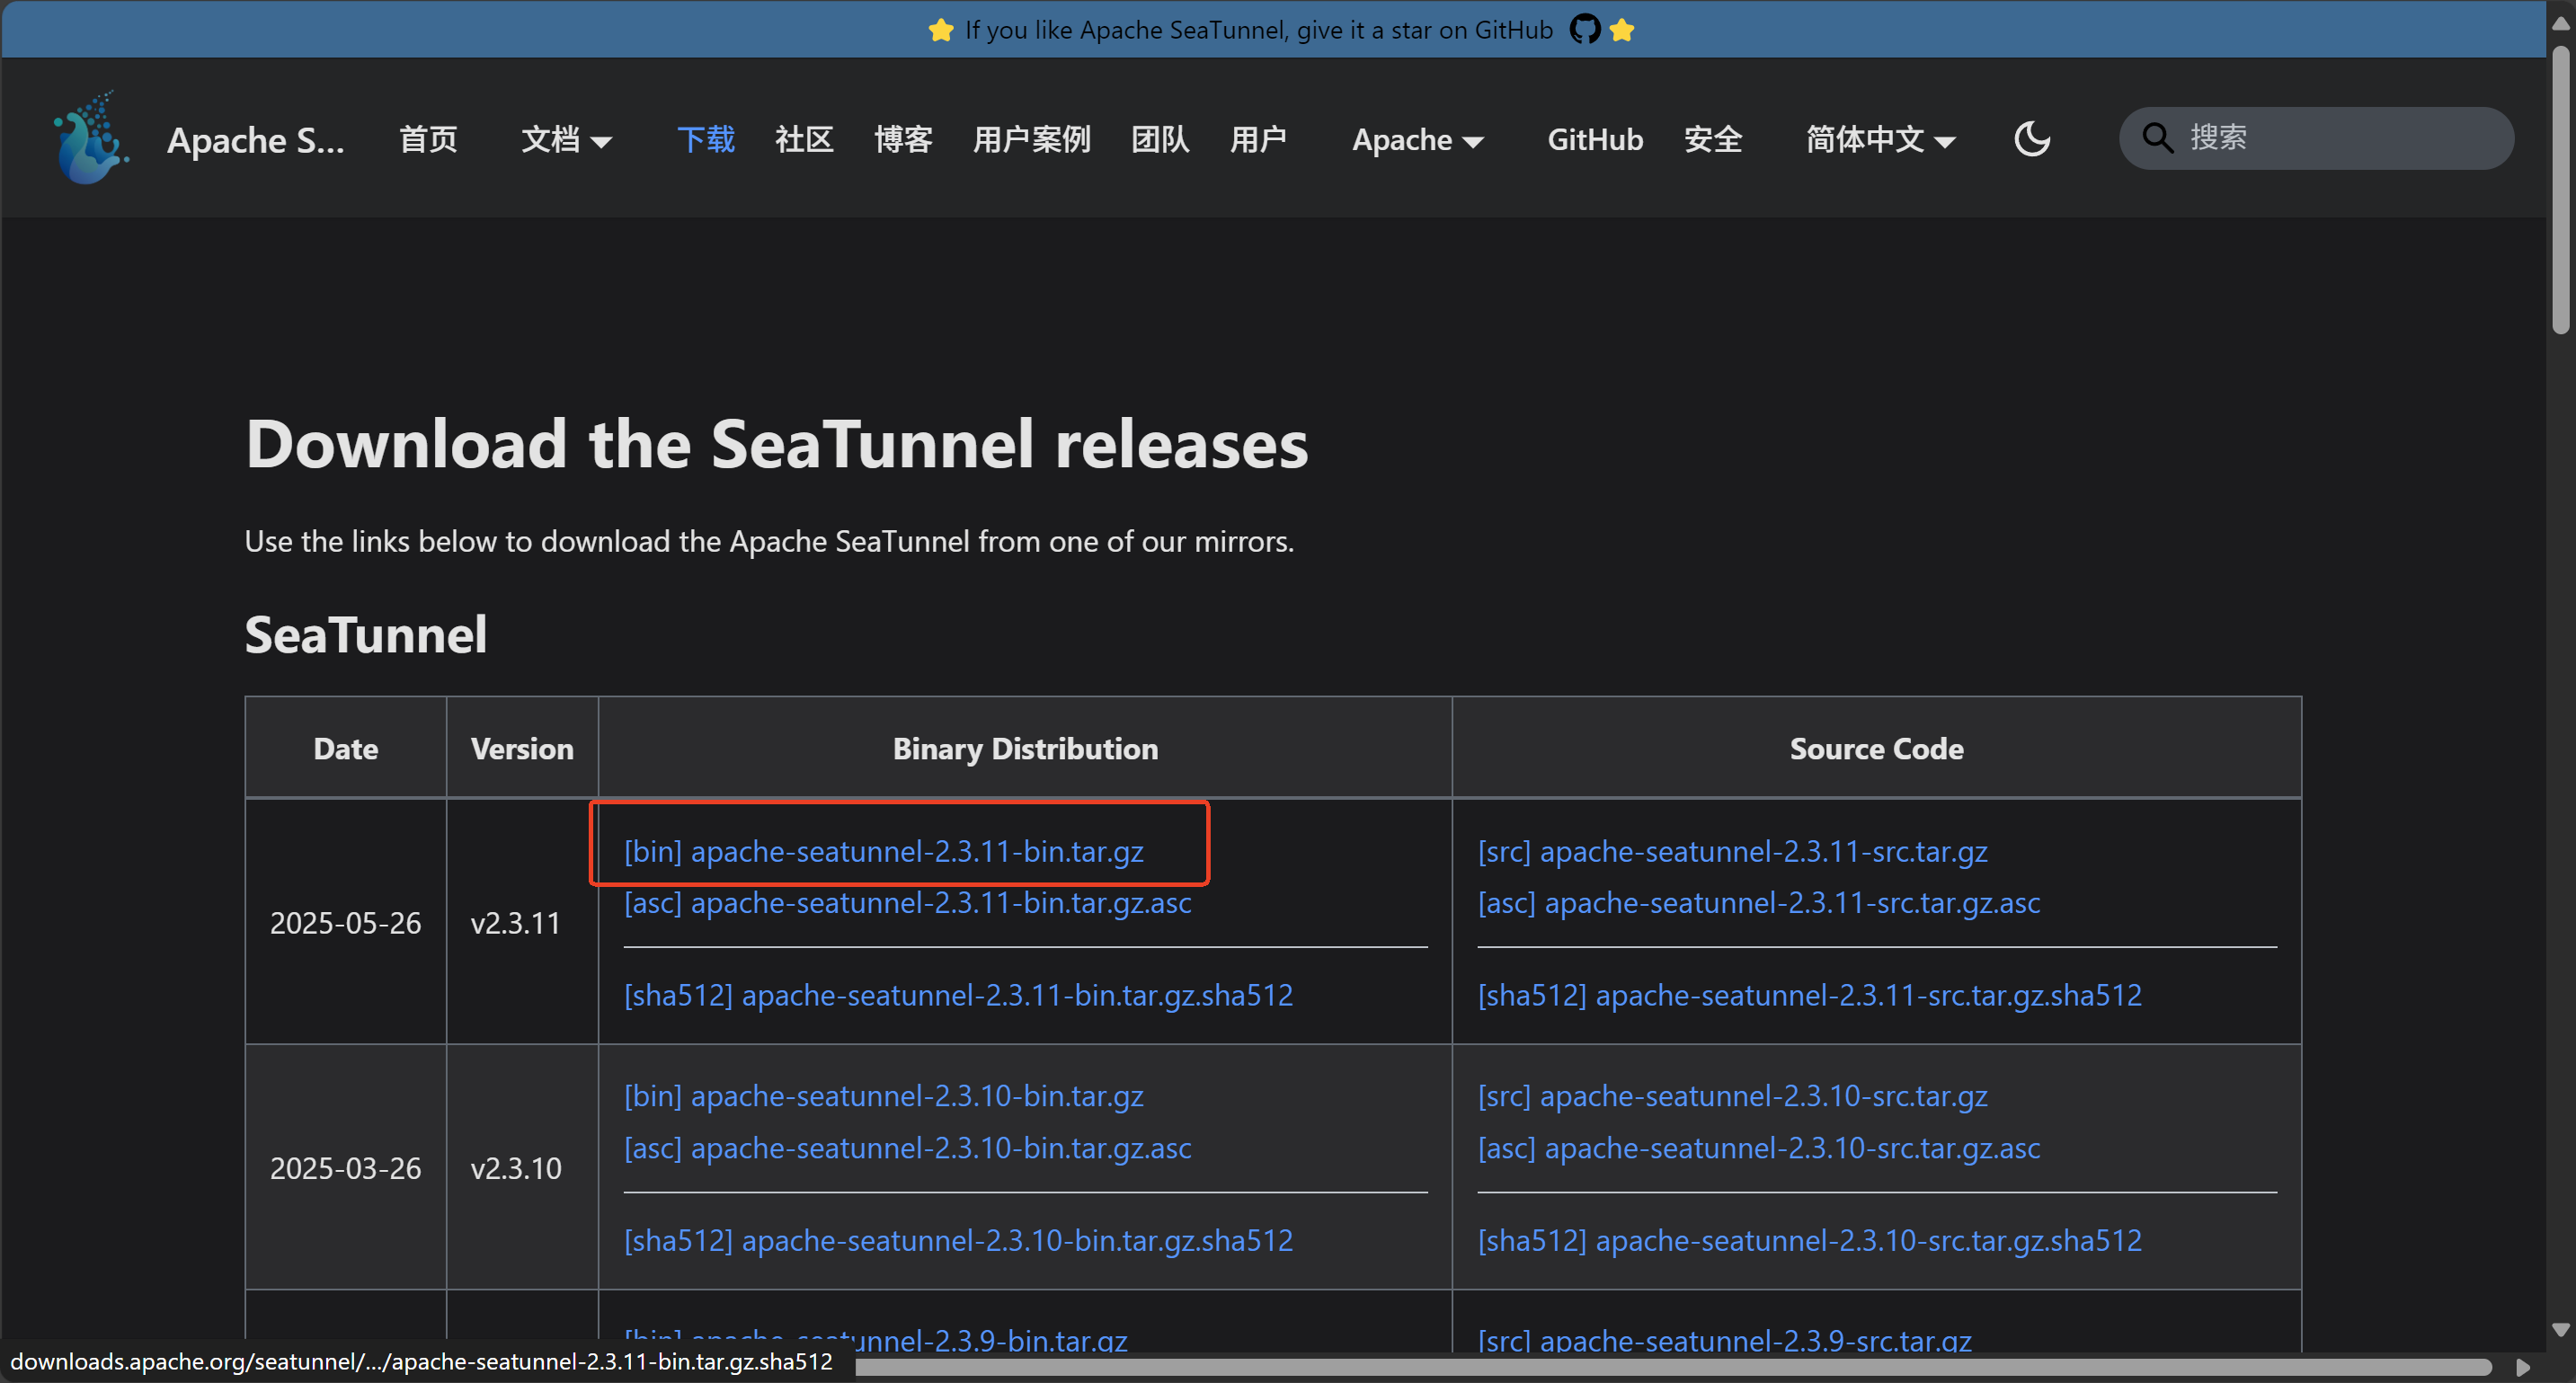Toggle dark and light mode moon icon

click(2032, 139)
